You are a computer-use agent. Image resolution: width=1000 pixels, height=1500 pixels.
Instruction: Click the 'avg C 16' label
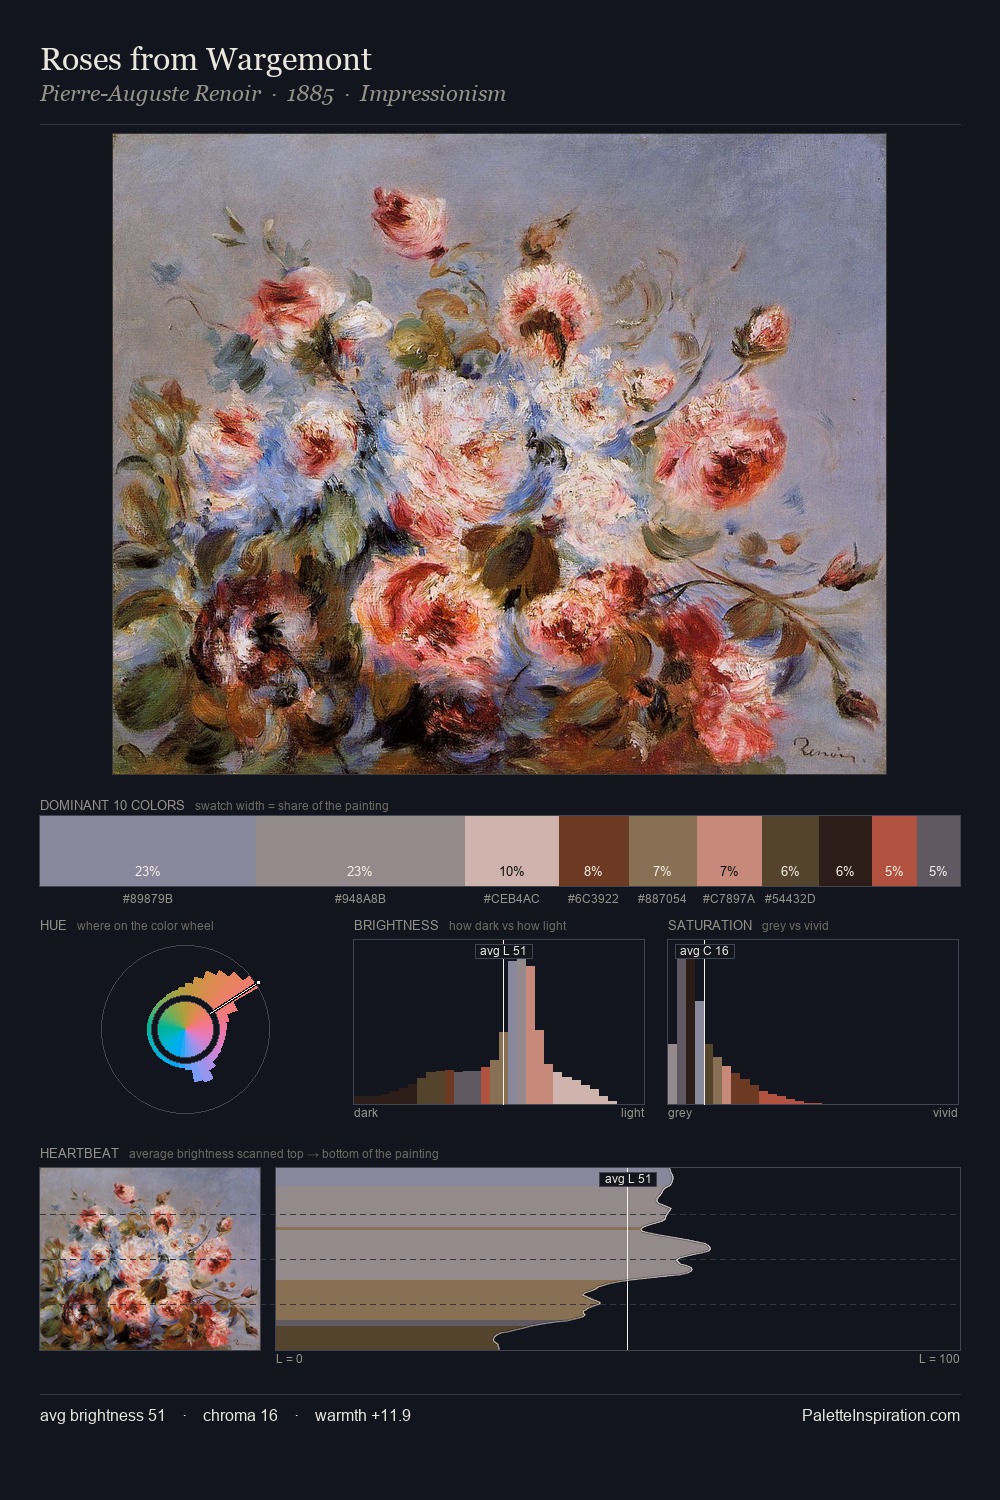[704, 951]
